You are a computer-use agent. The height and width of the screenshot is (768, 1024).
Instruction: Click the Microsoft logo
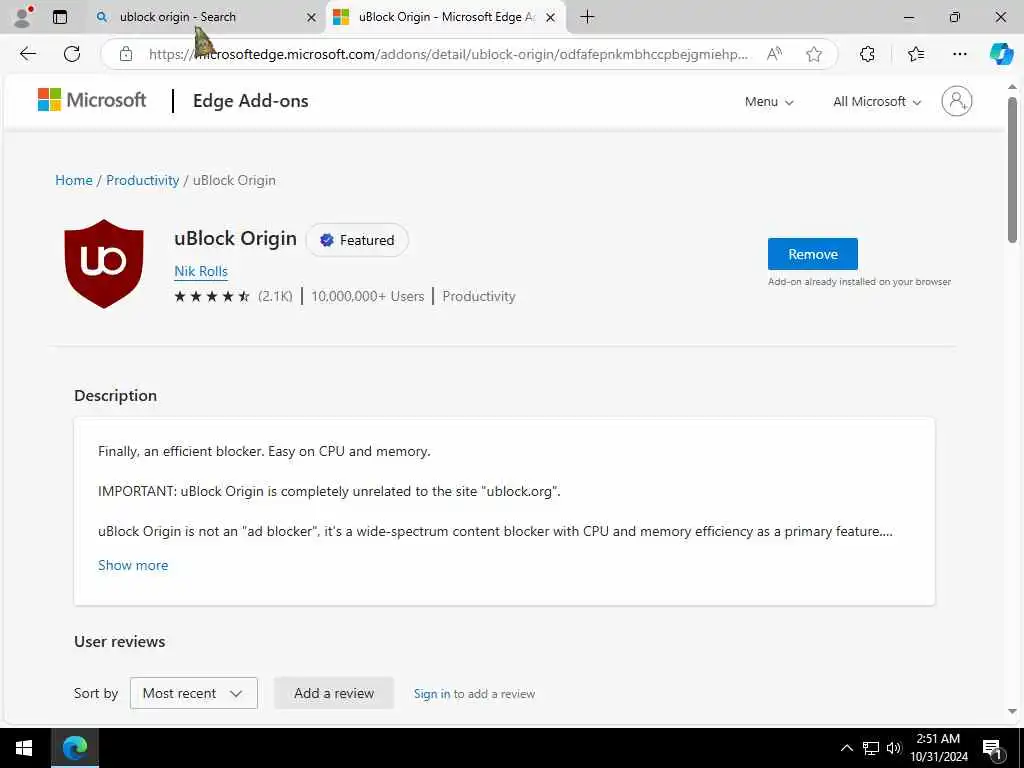click(92, 100)
